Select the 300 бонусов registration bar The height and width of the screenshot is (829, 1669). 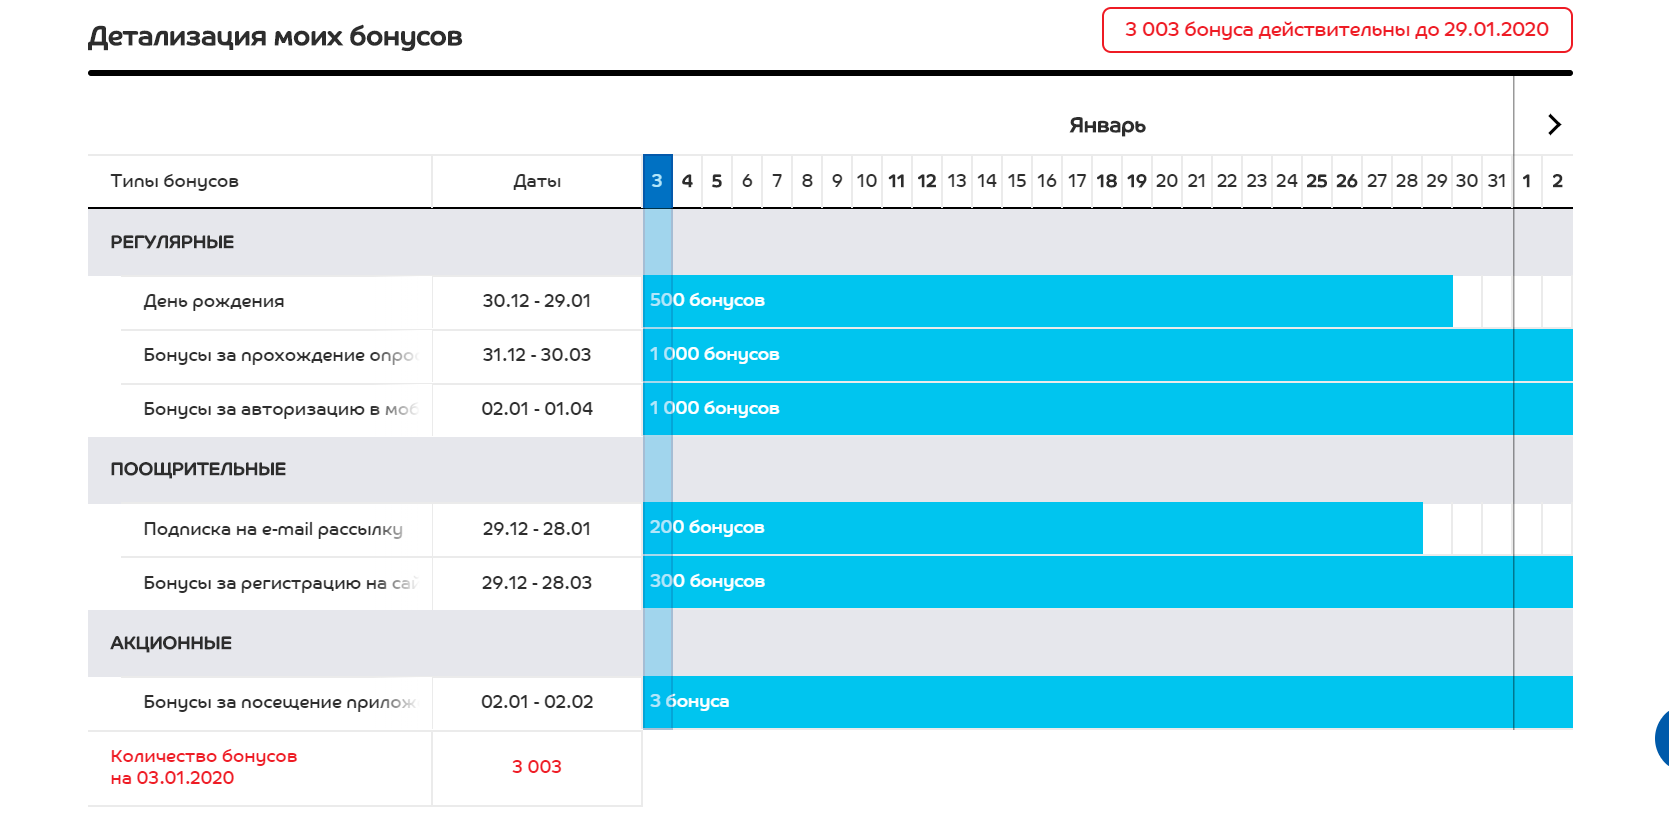[1107, 582]
